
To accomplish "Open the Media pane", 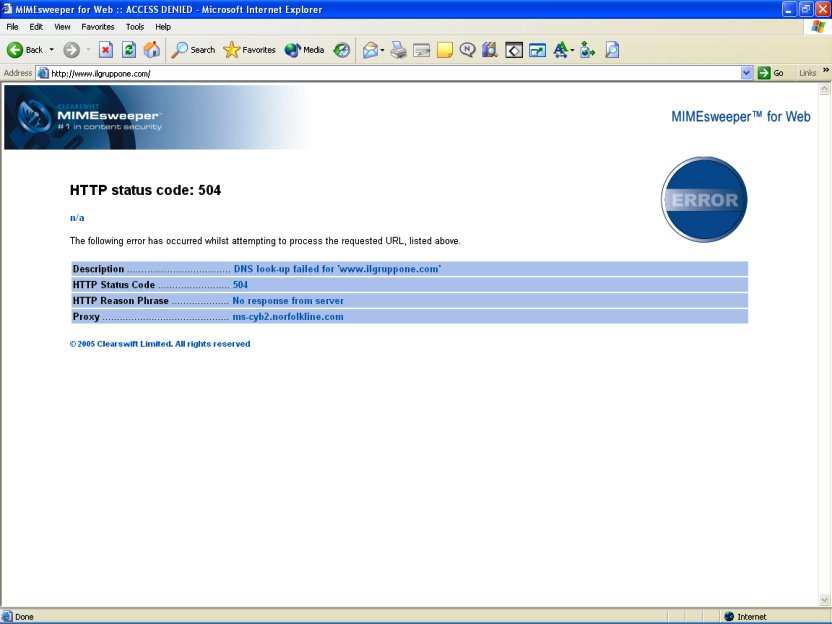I will click(305, 50).
